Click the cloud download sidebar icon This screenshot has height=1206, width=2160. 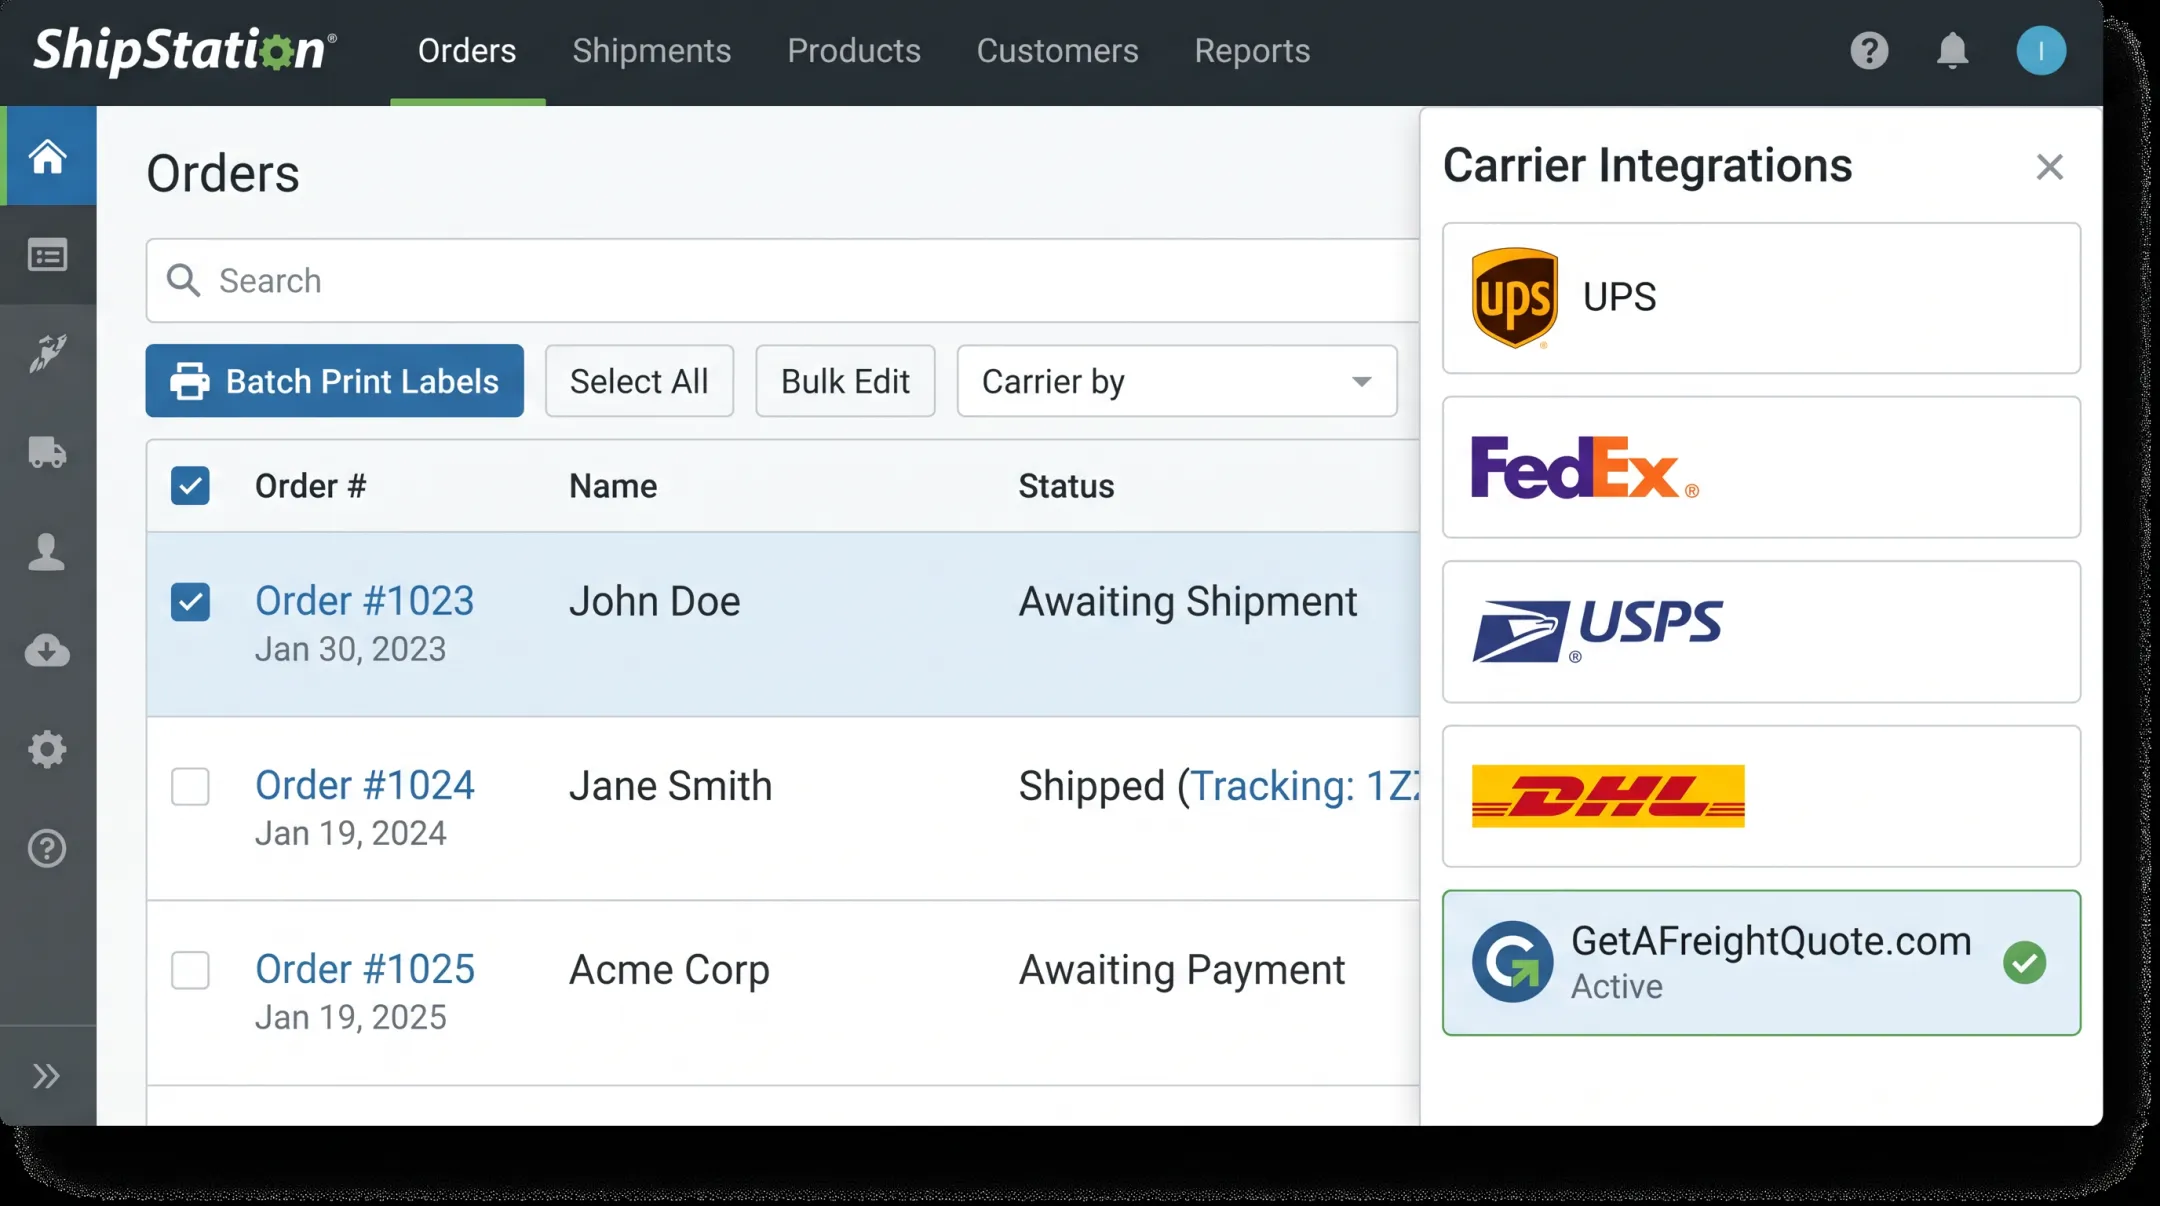click(x=47, y=650)
